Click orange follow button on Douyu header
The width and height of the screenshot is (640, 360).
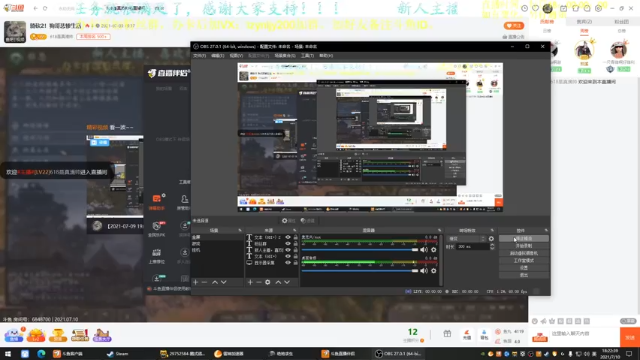pyautogui.click(x=514, y=26)
